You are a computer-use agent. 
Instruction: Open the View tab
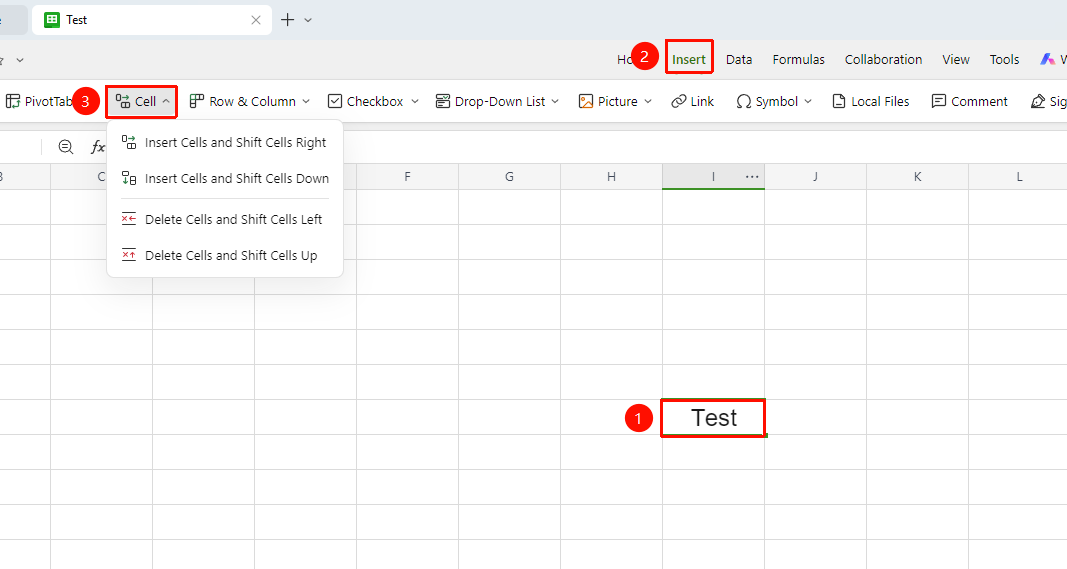point(955,60)
